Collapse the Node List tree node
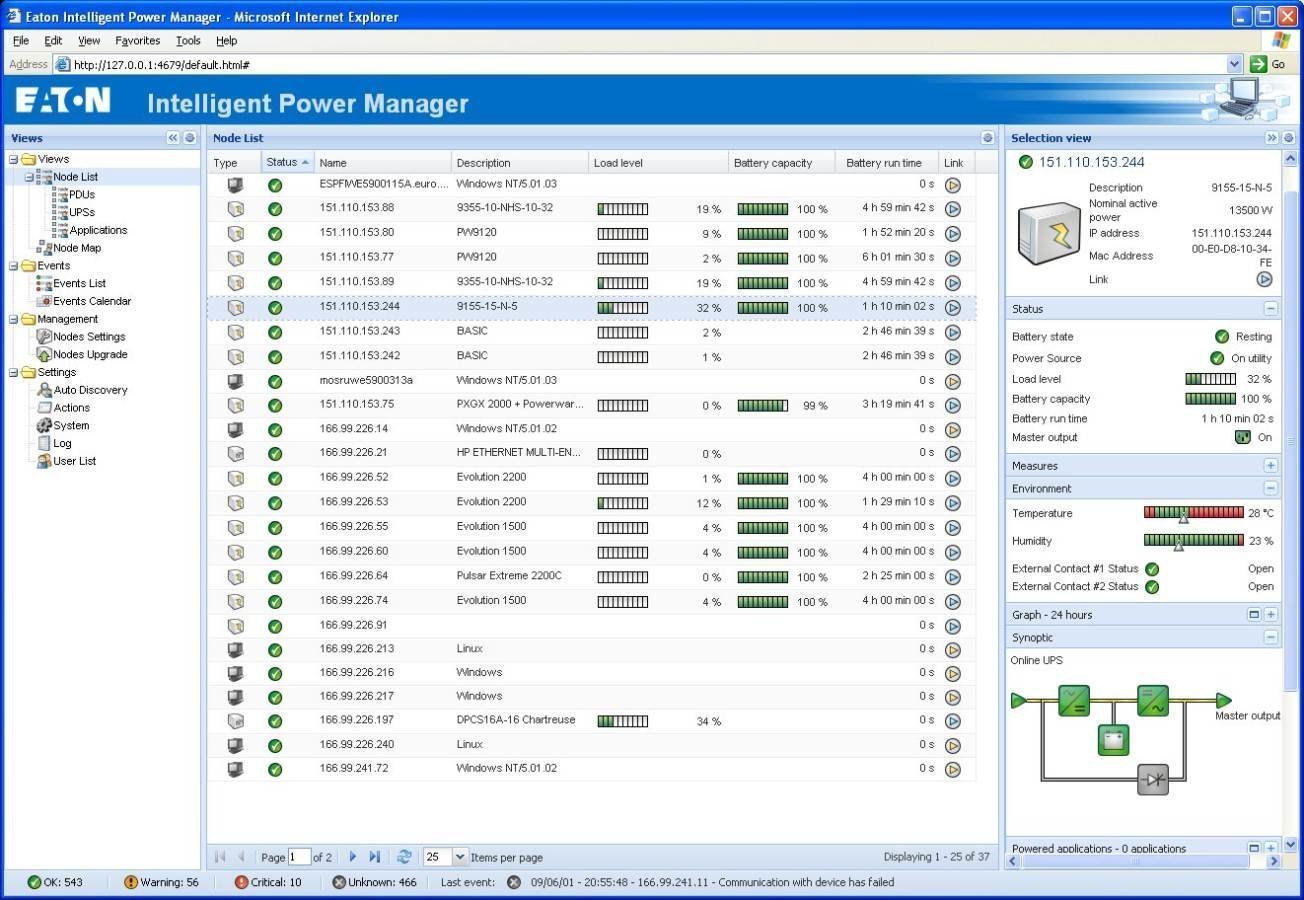 [29, 177]
